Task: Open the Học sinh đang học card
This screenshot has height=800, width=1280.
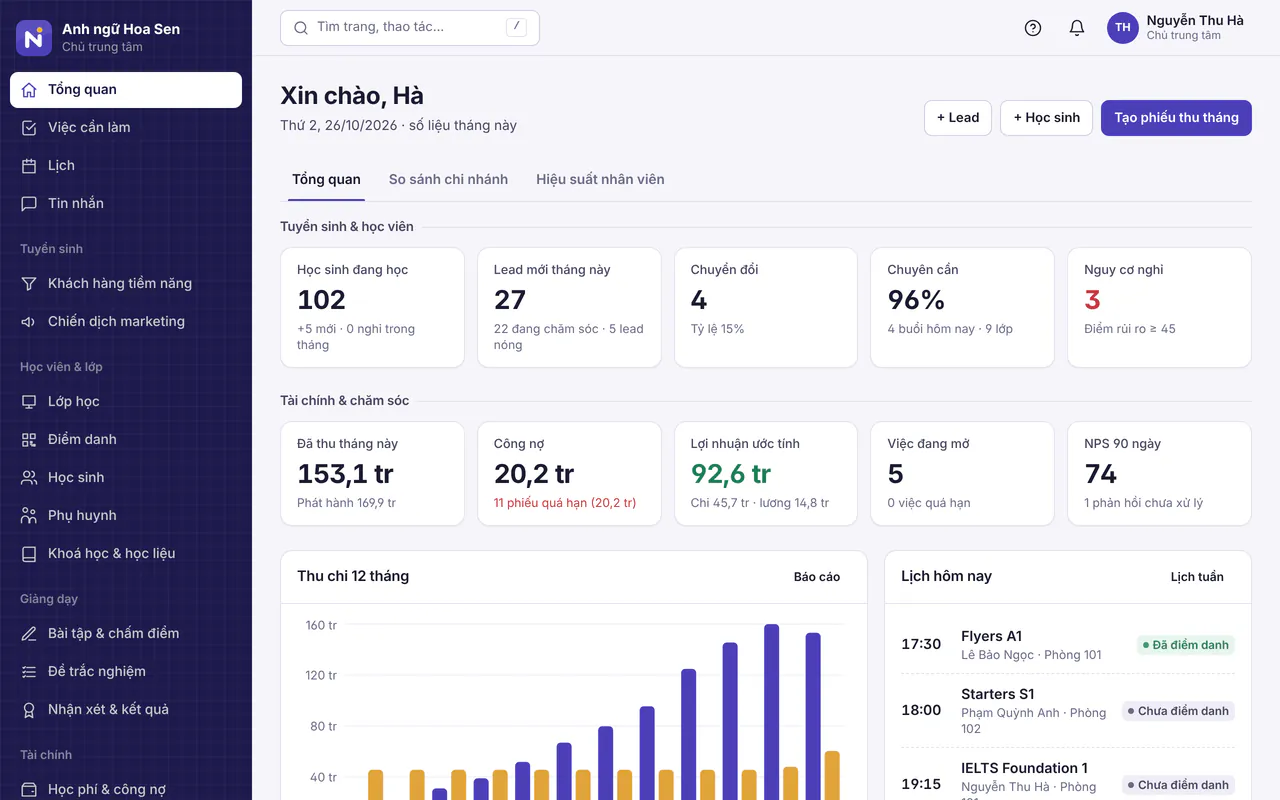Action: (372, 308)
